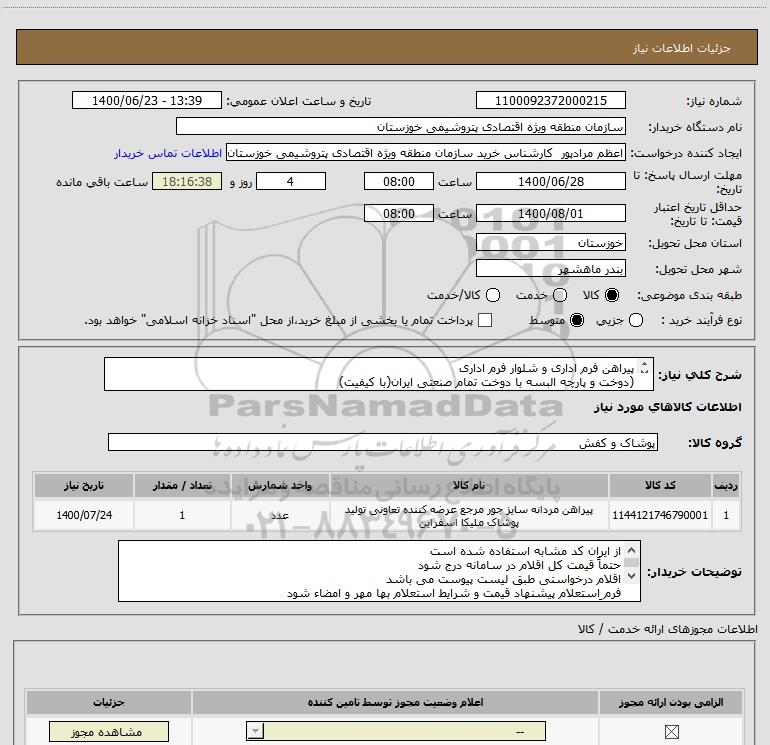Click the جزئیات column header

click(109, 702)
